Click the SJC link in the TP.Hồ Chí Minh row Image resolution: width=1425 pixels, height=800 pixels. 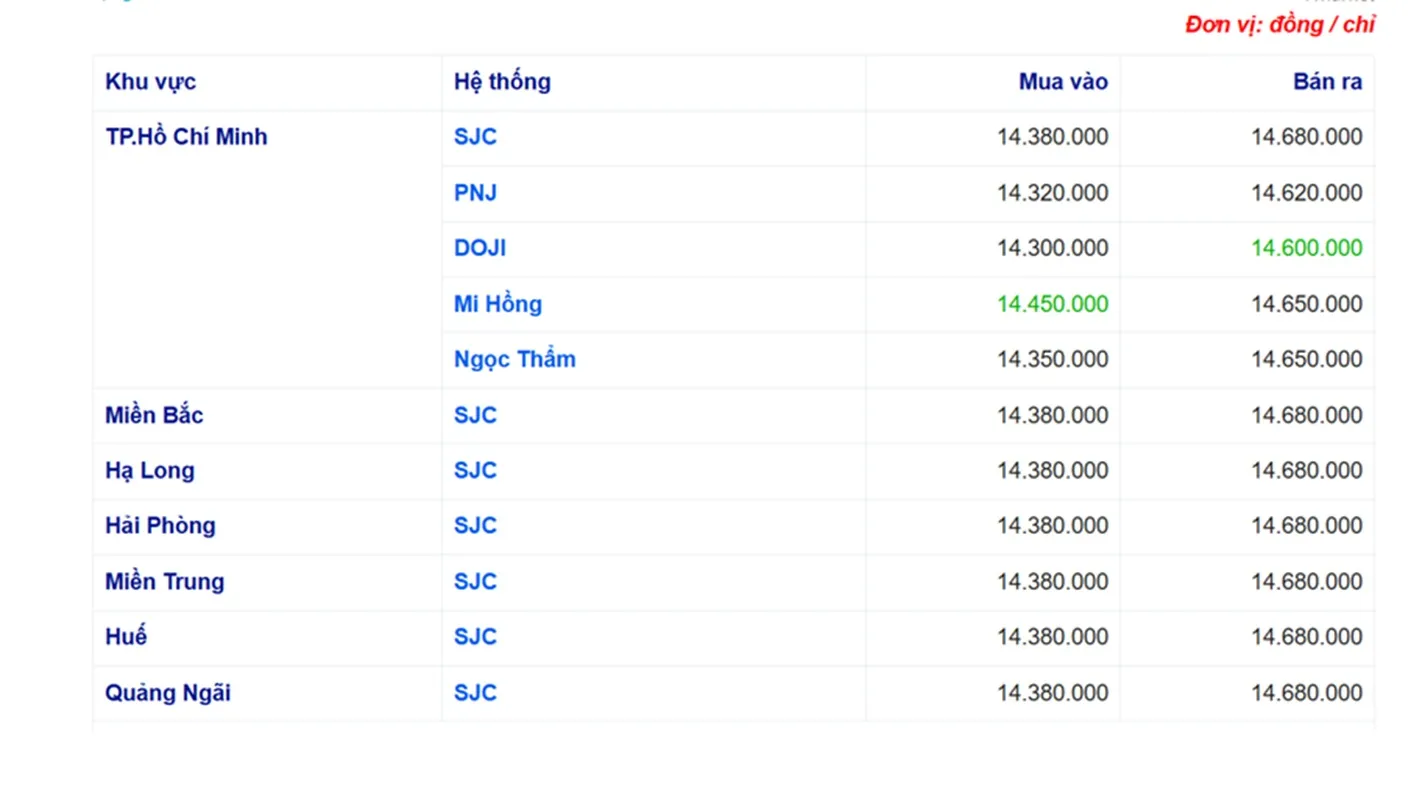pyautogui.click(x=475, y=137)
